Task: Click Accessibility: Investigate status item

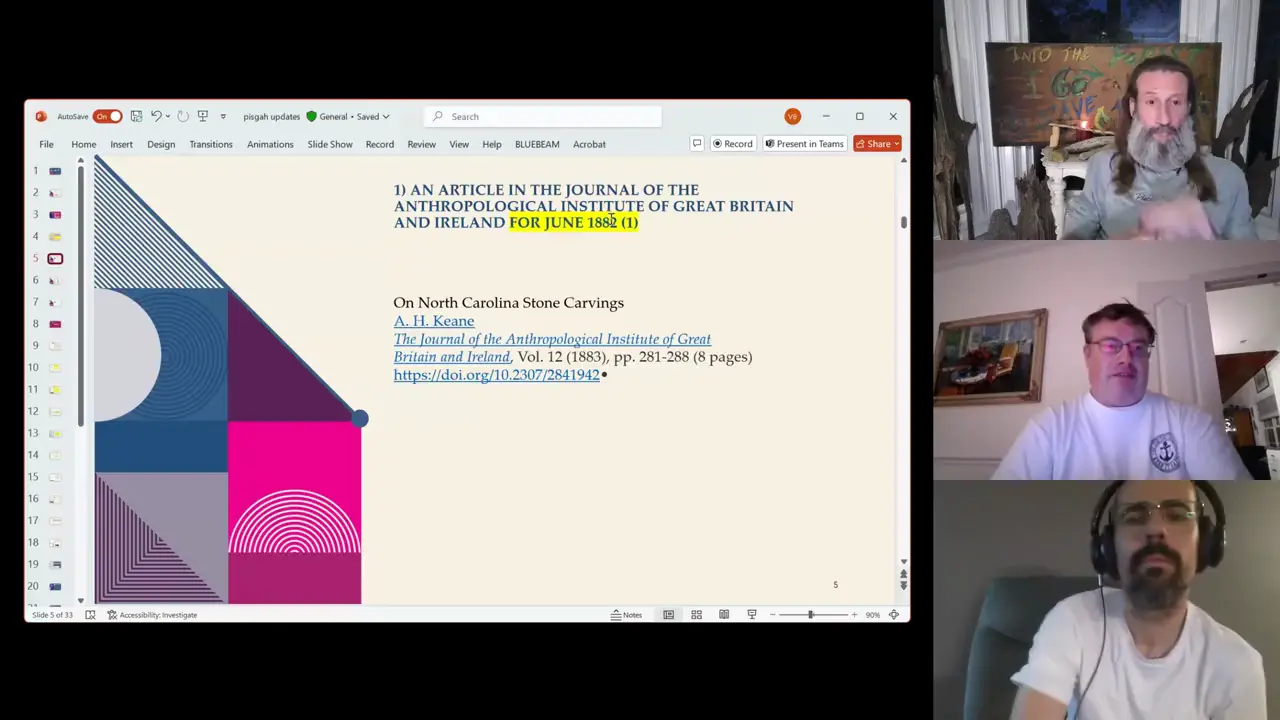Action: [x=152, y=615]
